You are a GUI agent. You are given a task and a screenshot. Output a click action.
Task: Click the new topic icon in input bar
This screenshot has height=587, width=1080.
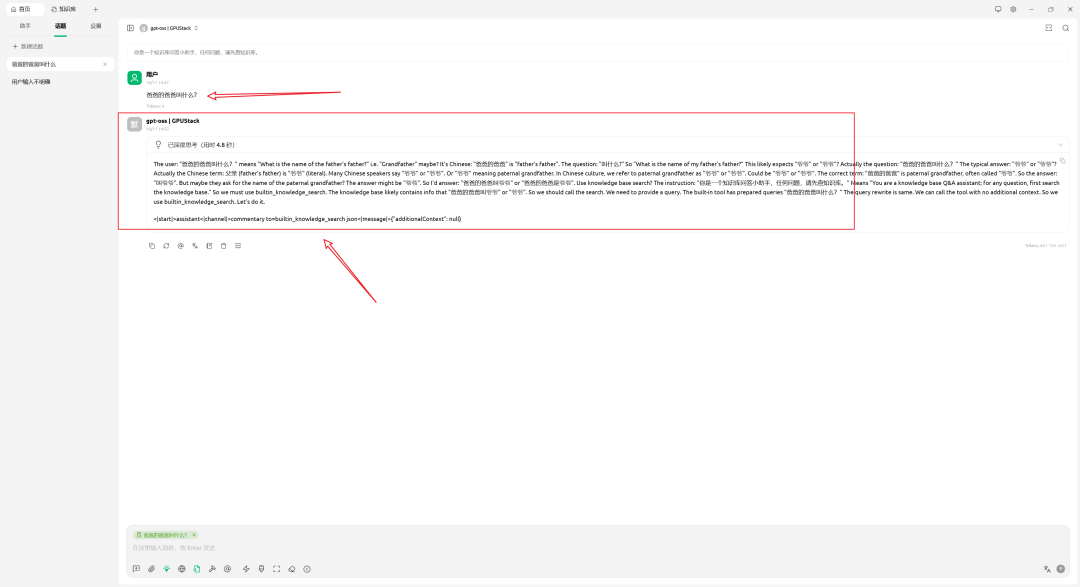click(136, 569)
